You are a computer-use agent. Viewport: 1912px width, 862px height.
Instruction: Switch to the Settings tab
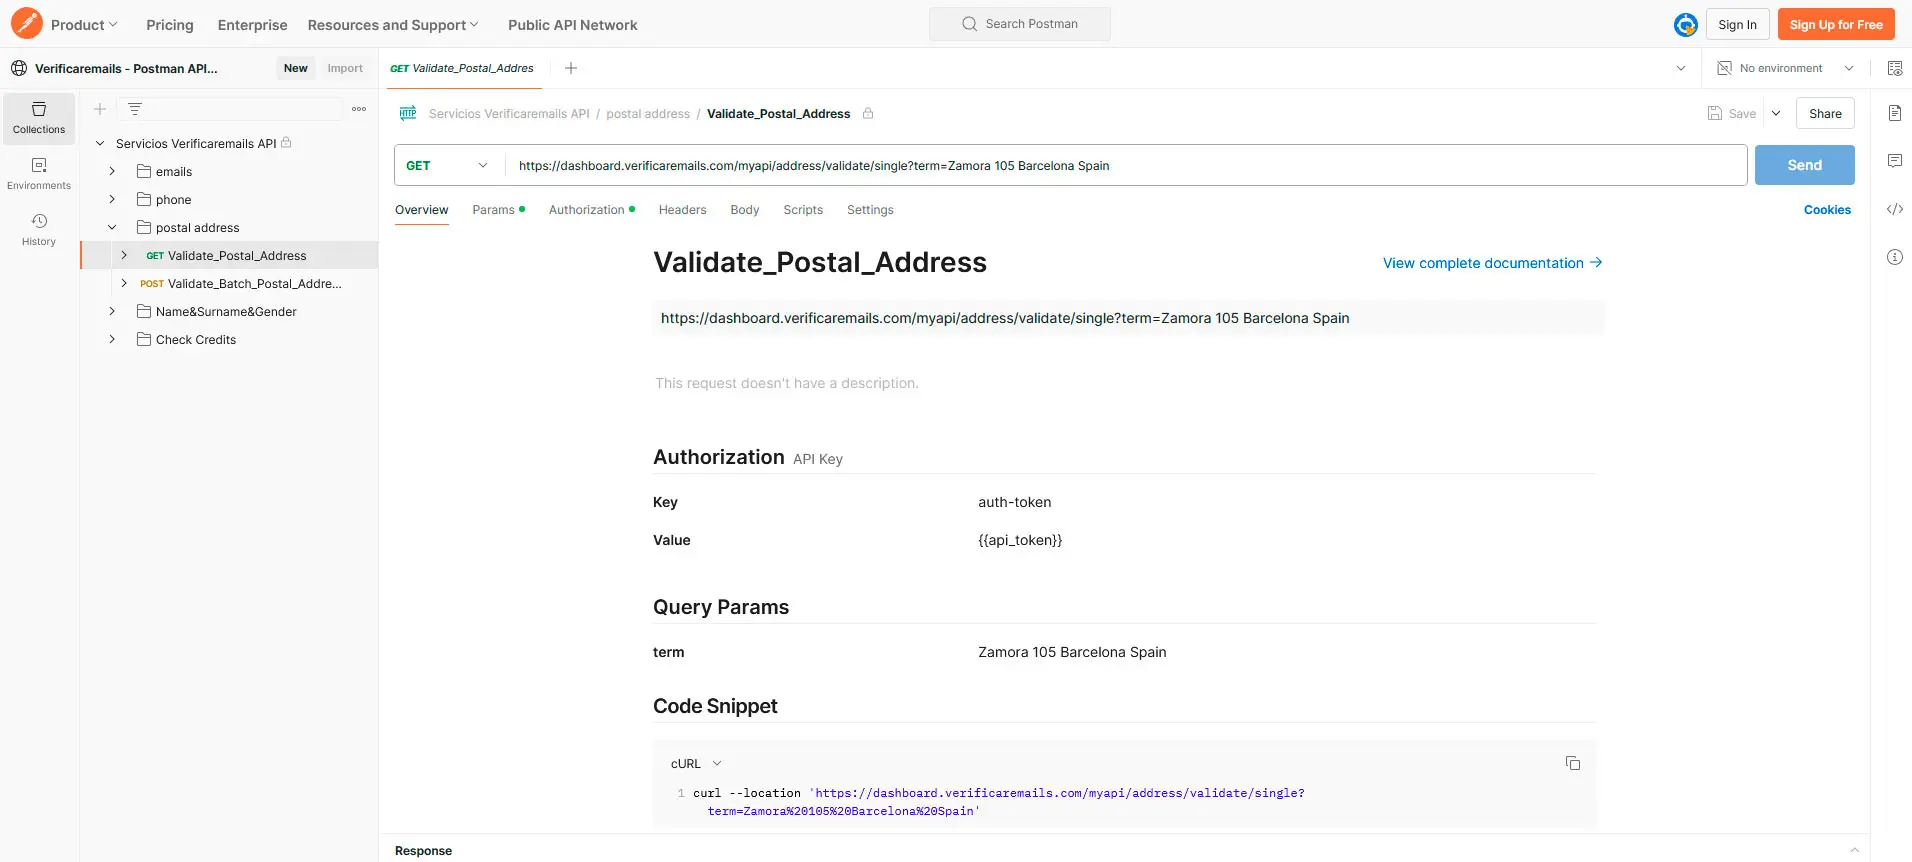[870, 210]
